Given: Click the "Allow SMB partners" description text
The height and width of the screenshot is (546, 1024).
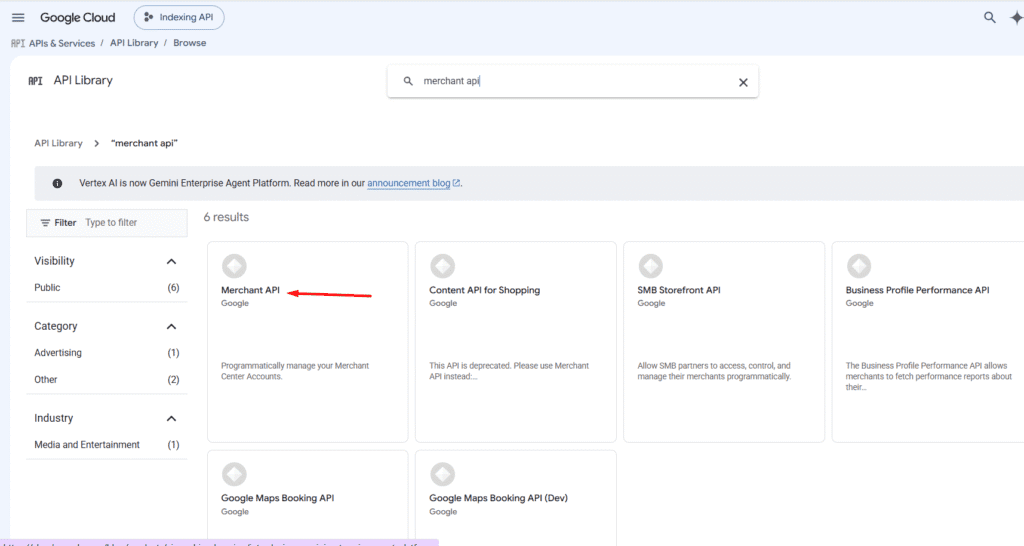Looking at the screenshot, I should pos(714,372).
